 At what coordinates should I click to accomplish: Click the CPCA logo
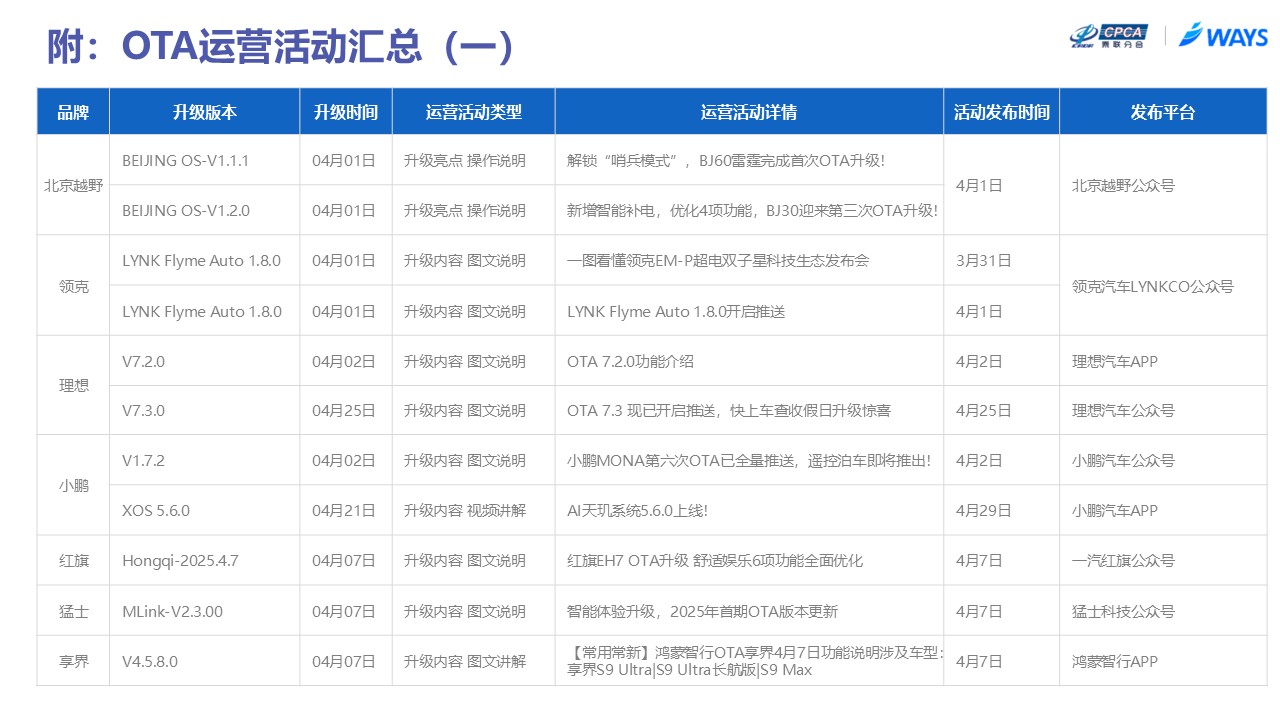(1108, 36)
